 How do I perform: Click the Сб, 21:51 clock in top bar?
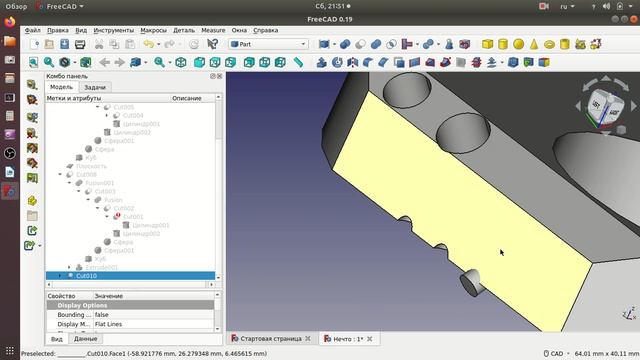332,6
